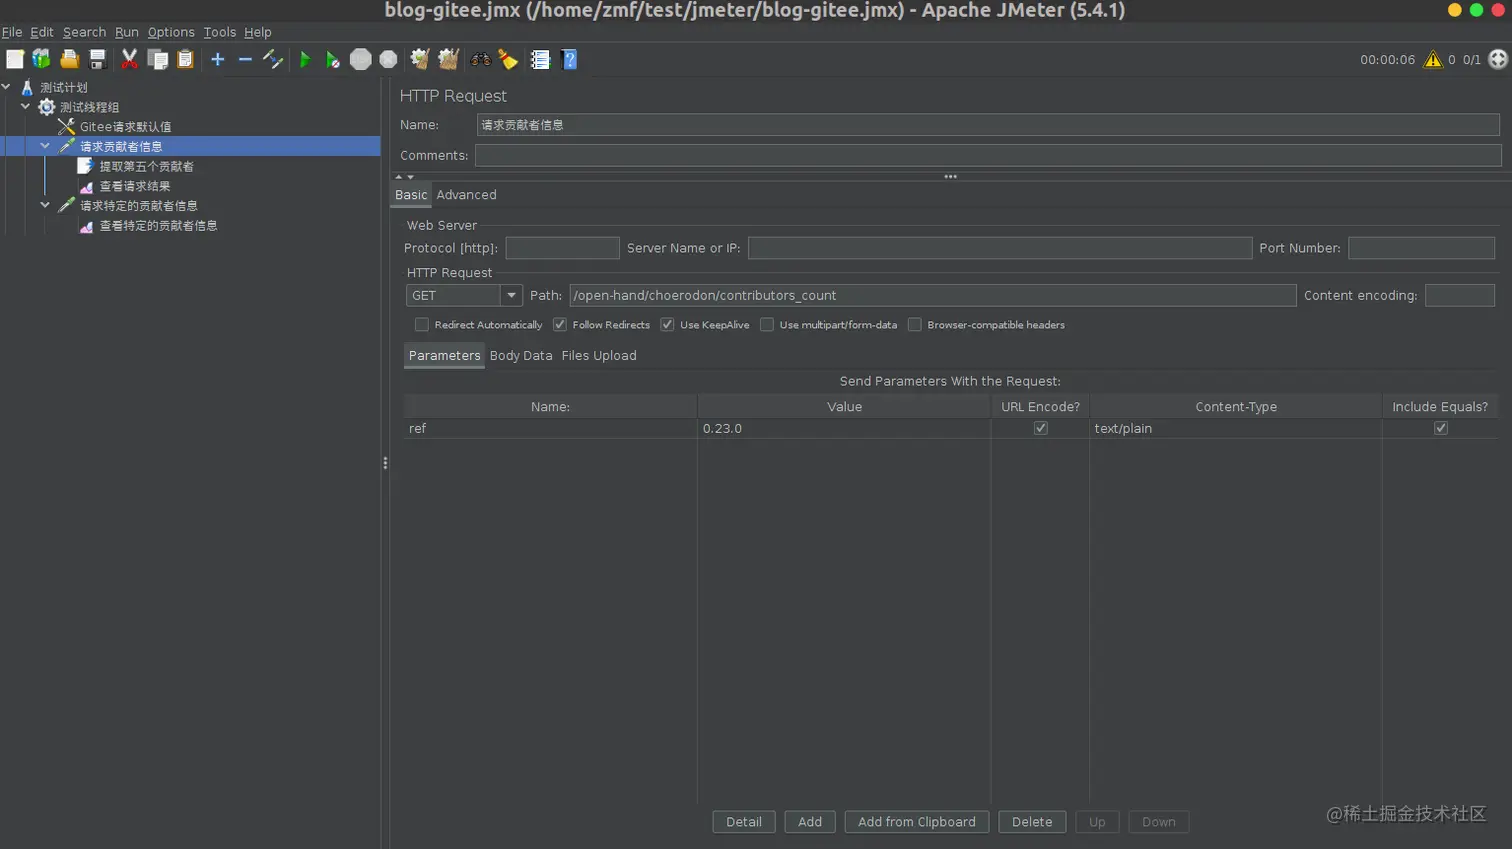Uncheck the Follow Redirects checkbox

(x=560, y=325)
